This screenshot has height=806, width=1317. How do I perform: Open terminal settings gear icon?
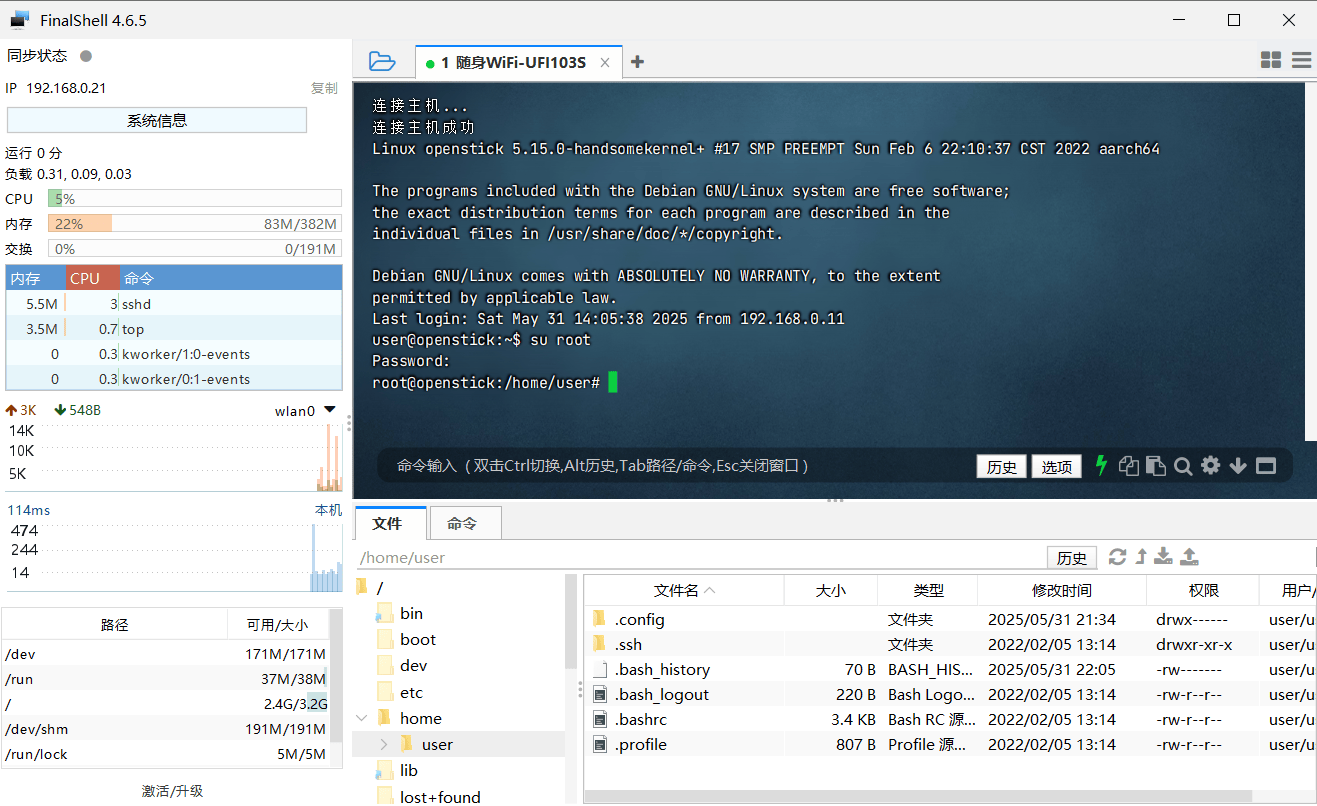click(x=1211, y=466)
